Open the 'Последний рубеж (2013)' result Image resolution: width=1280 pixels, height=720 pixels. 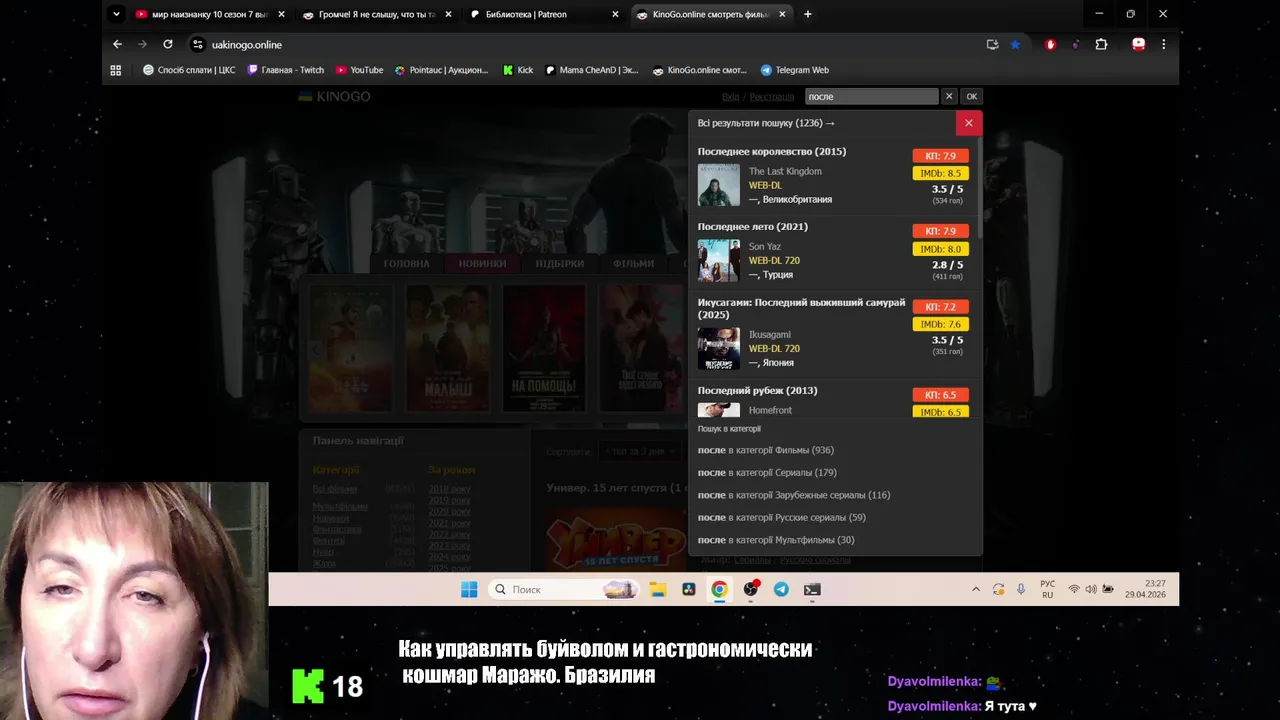coord(757,390)
